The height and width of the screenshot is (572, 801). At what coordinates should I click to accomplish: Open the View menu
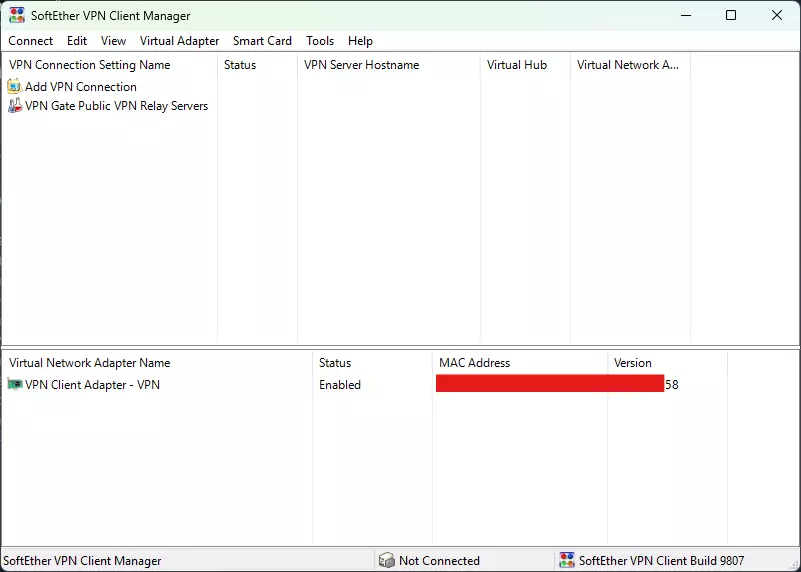tap(113, 41)
